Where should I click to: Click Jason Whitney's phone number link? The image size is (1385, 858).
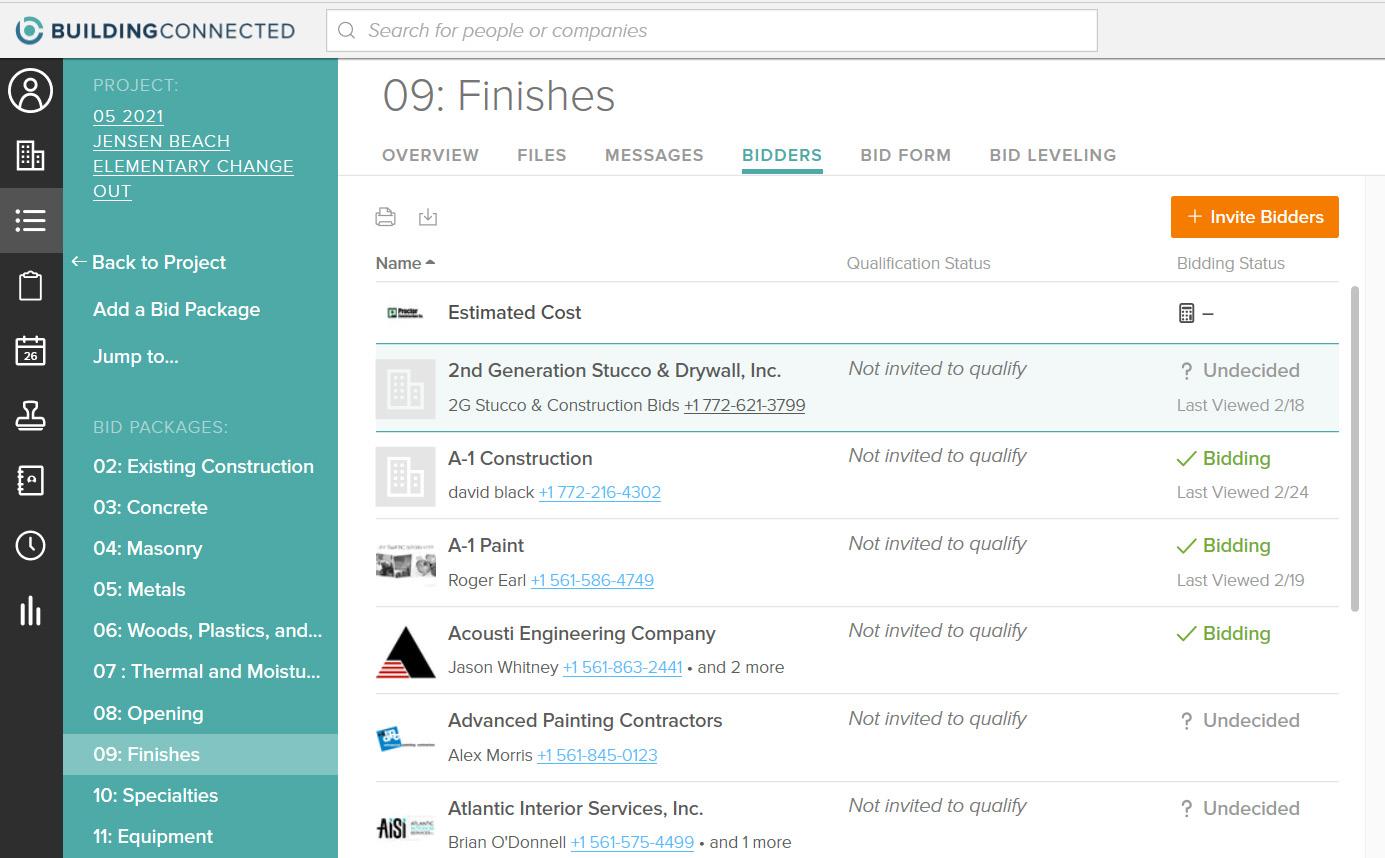click(623, 667)
